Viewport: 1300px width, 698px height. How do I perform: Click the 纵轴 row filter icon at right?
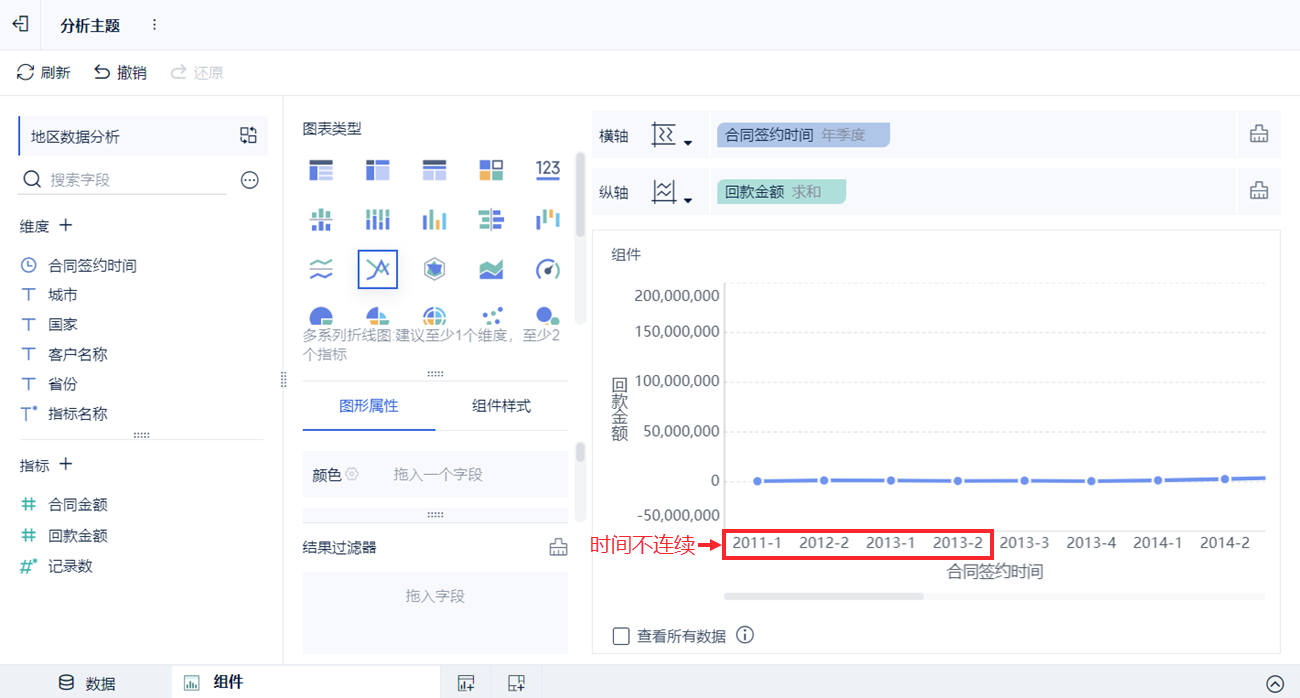click(1259, 191)
